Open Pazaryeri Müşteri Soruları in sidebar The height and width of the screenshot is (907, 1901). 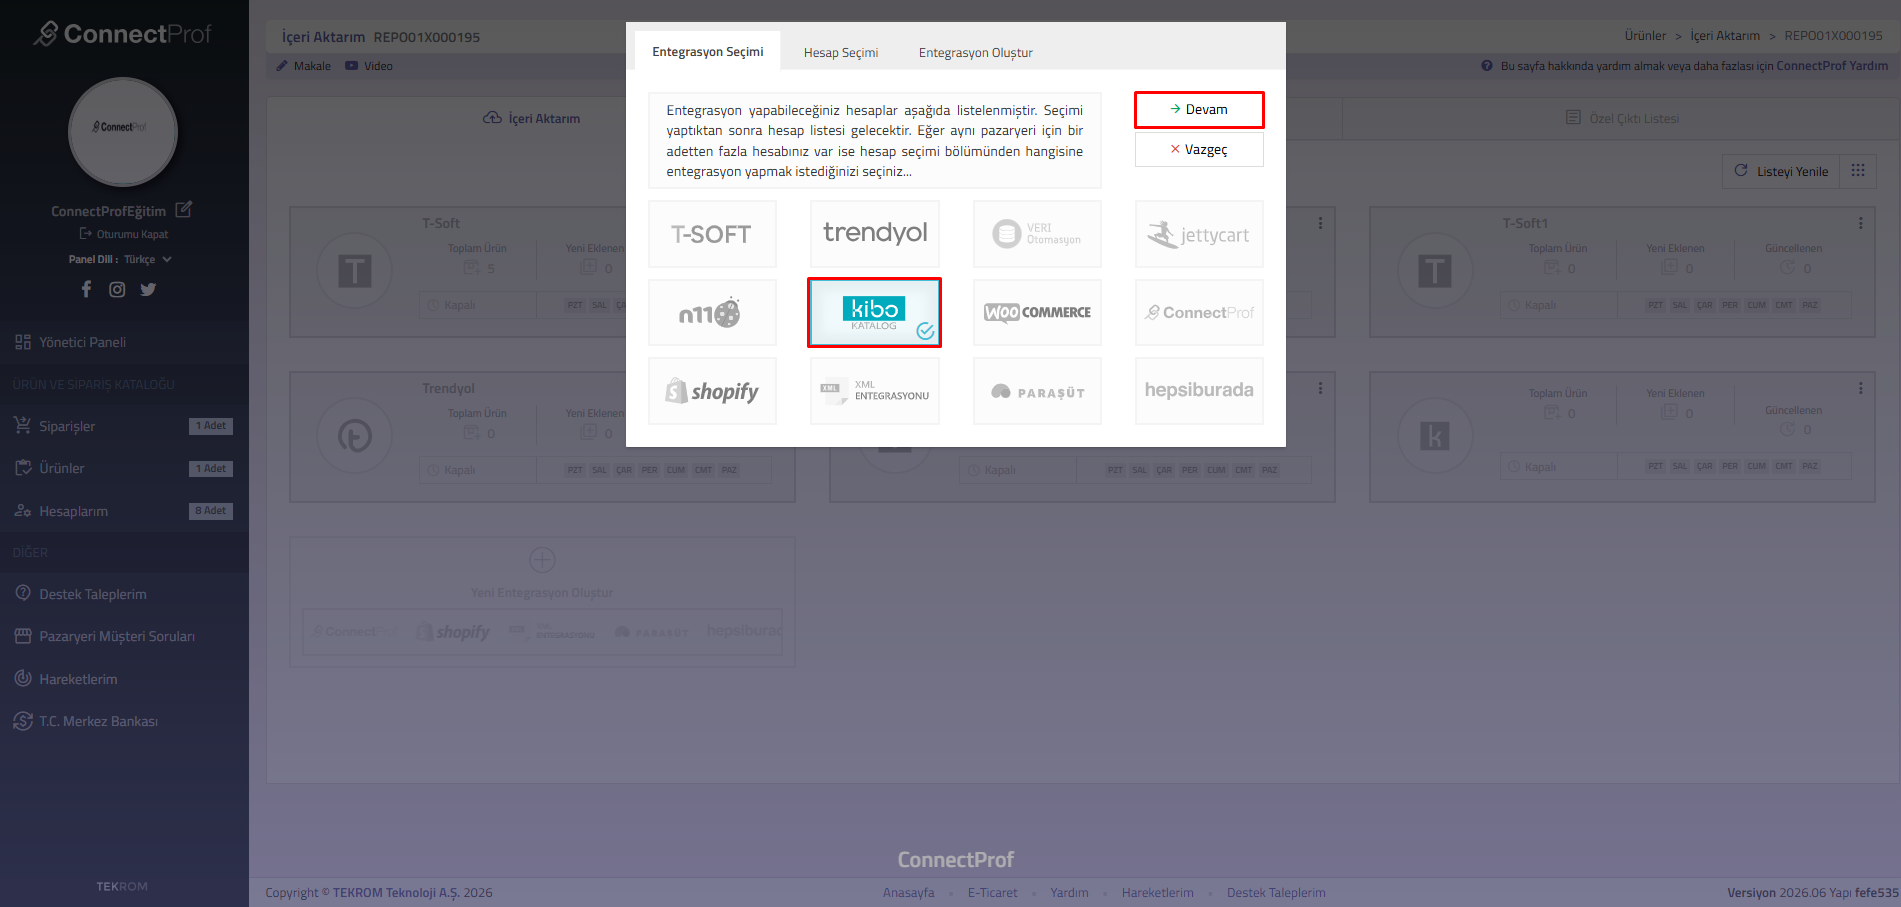pyautogui.click(x=124, y=636)
